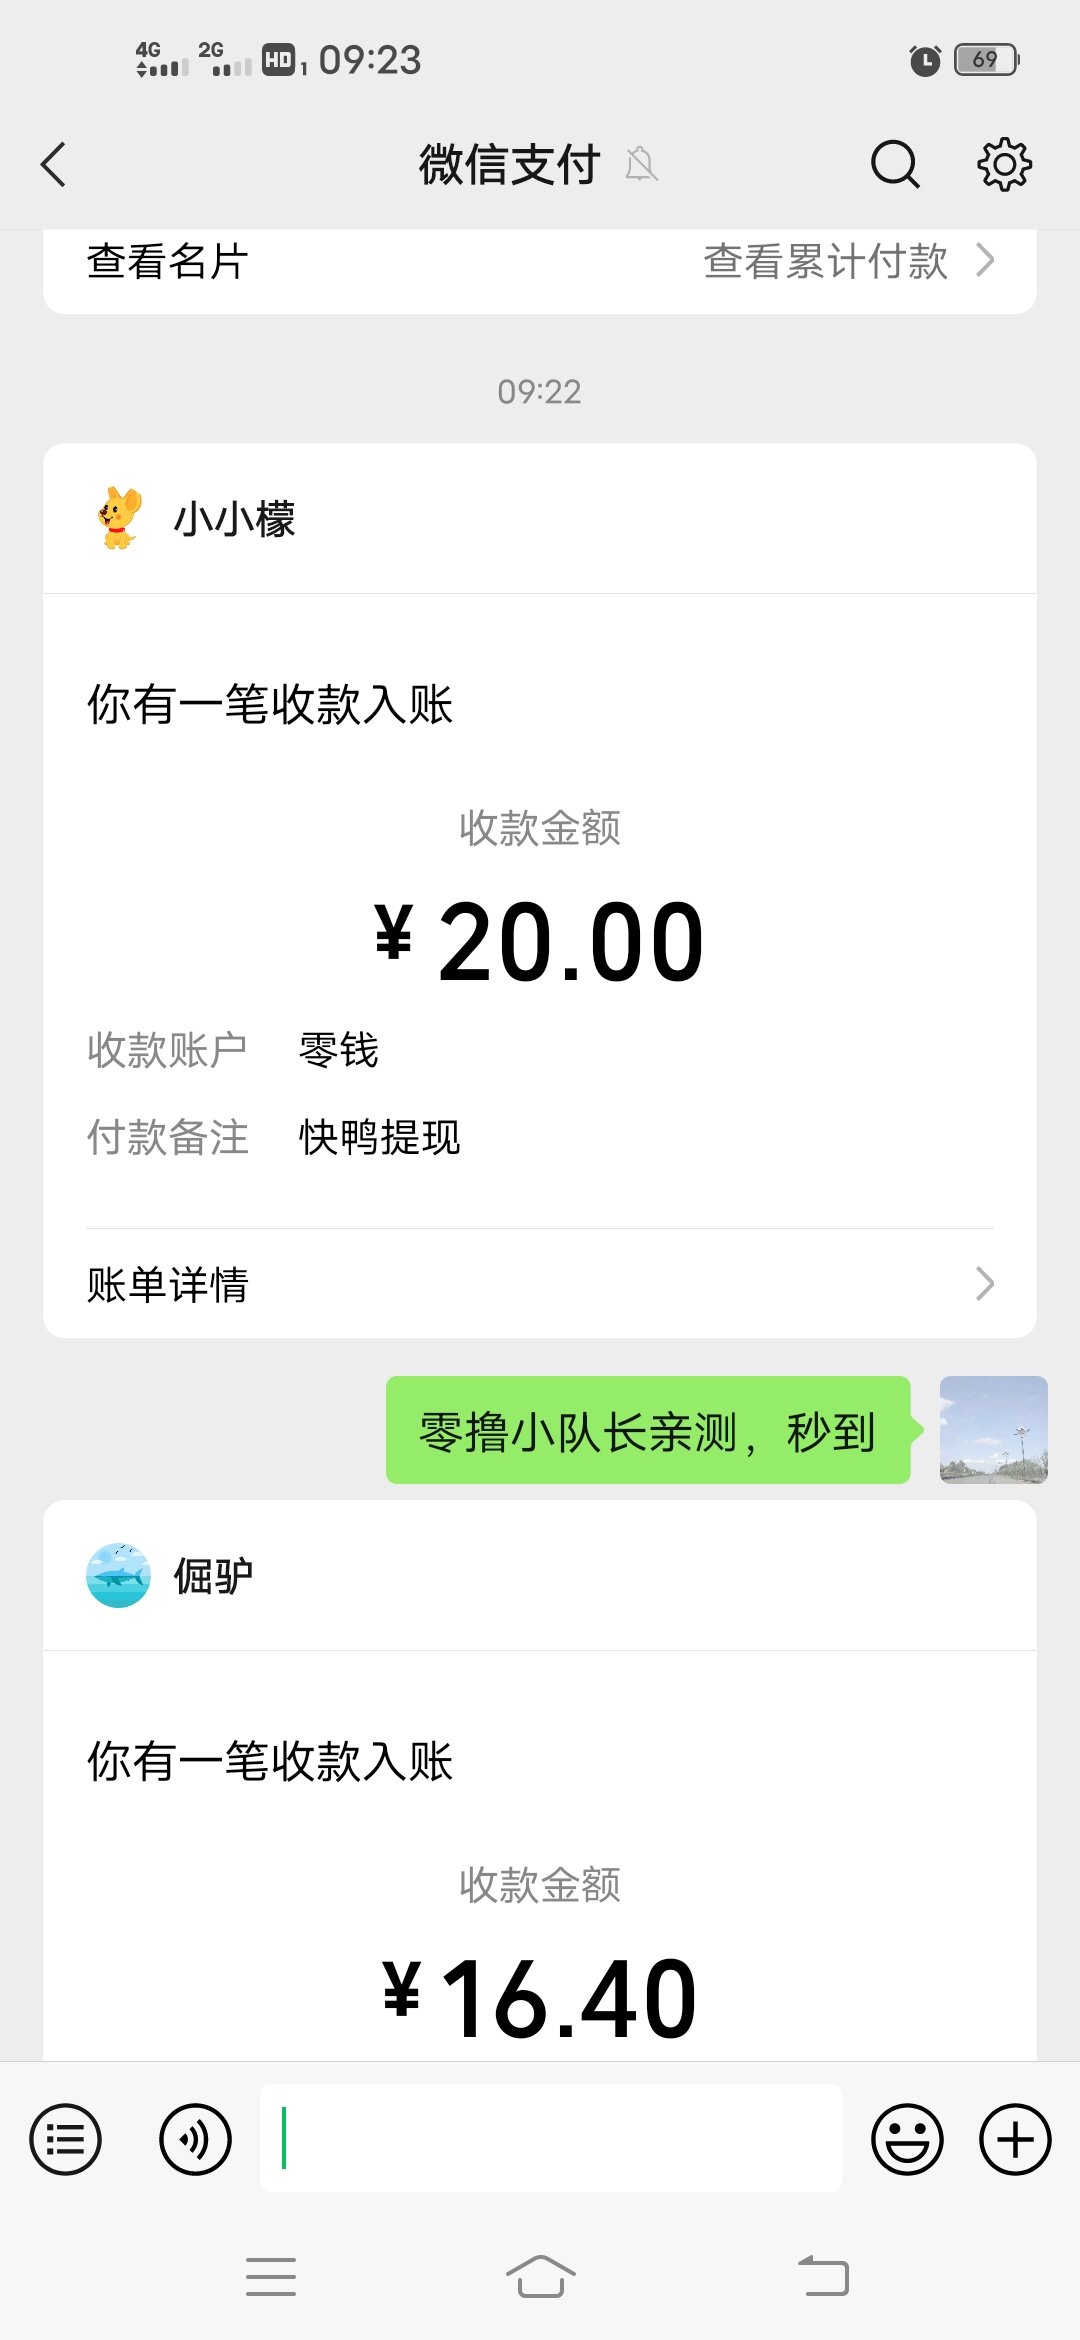1080x2340 pixels.
Task: Tap the back arrow in the header
Action: [54, 164]
